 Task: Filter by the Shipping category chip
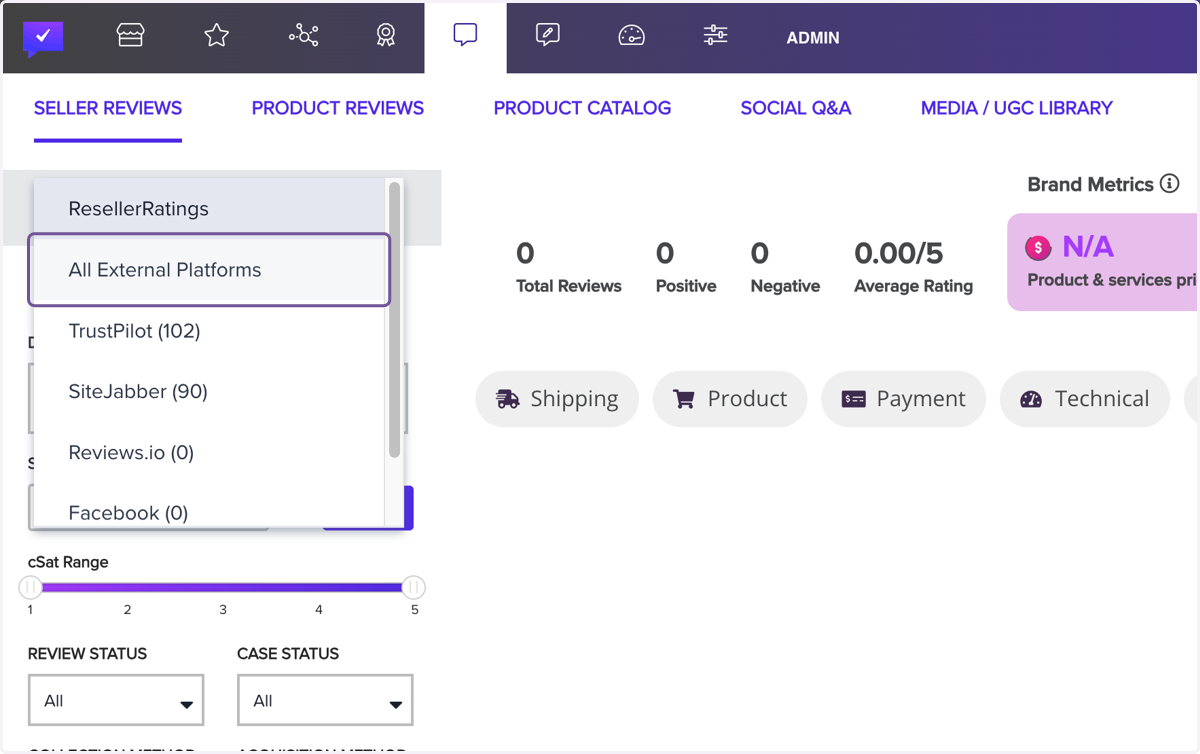coord(557,399)
